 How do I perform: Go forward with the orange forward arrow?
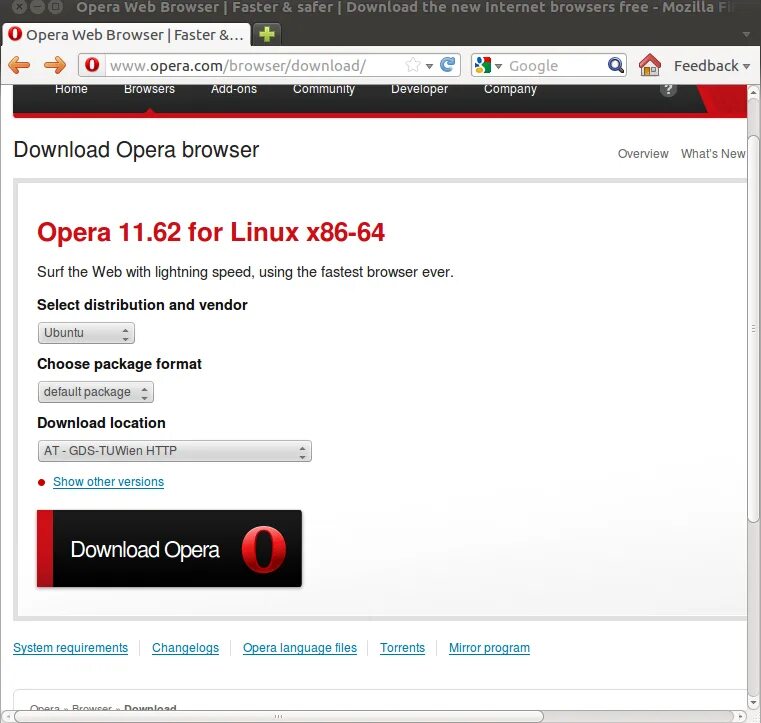coord(54,65)
